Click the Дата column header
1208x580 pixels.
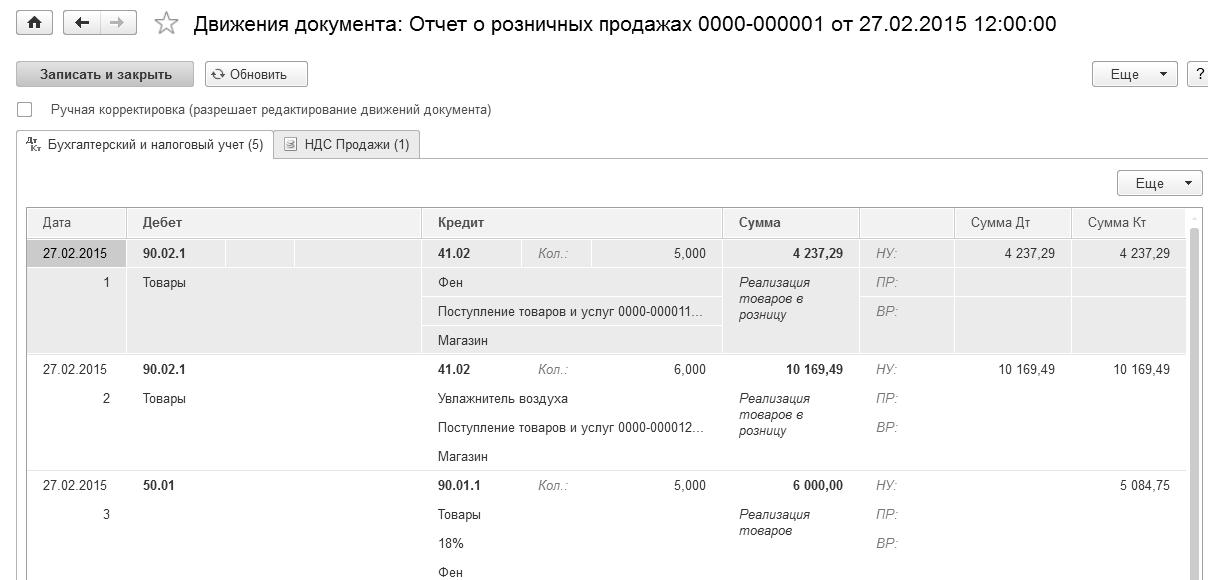(57, 223)
